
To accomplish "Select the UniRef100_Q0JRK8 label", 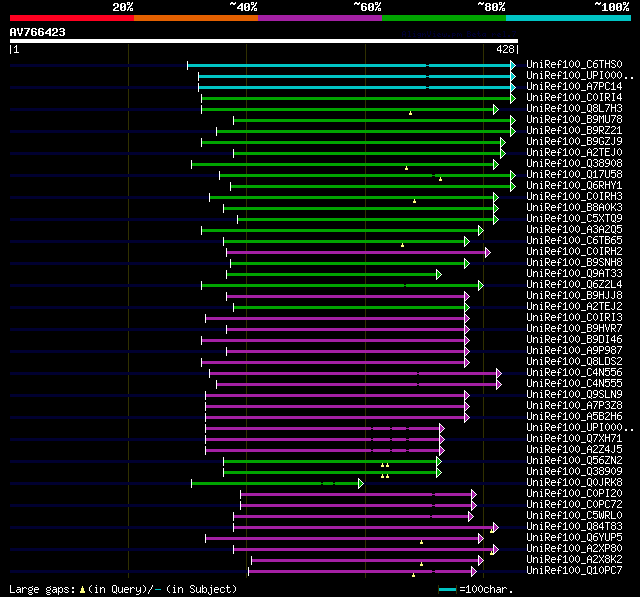I will pyautogui.click(x=574, y=483).
